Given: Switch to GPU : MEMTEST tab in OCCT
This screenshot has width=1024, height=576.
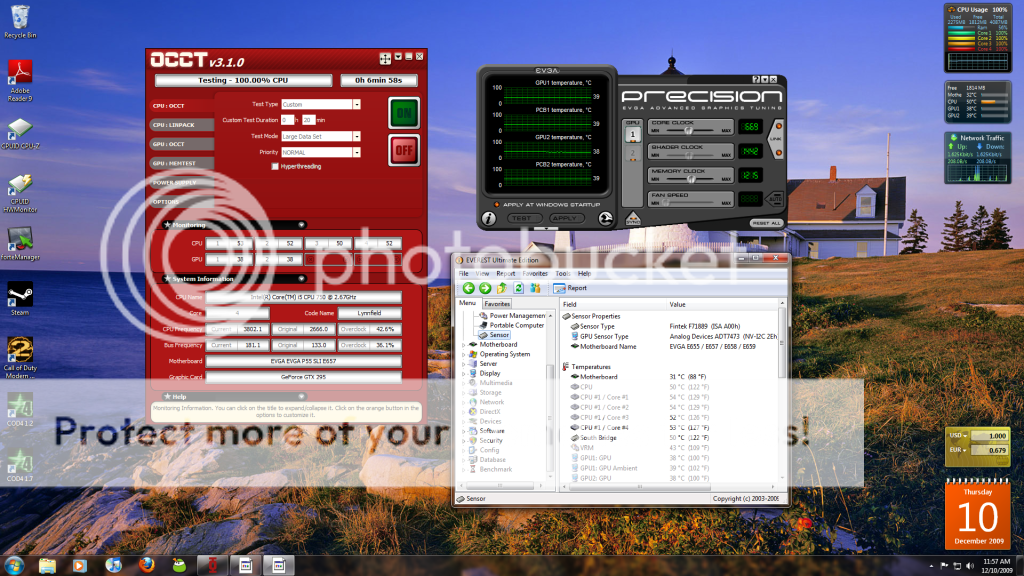Looking at the screenshot, I should pyautogui.click(x=182, y=163).
